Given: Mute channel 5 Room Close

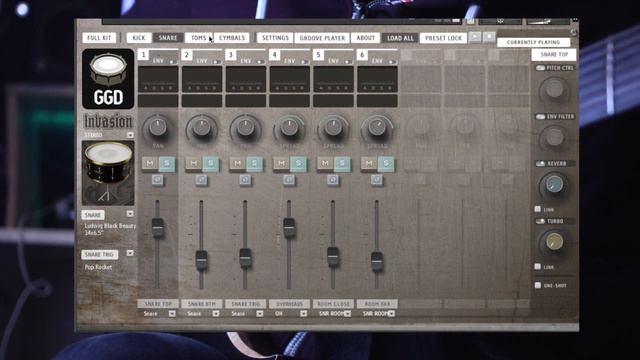Looking at the screenshot, I should click(325, 164).
